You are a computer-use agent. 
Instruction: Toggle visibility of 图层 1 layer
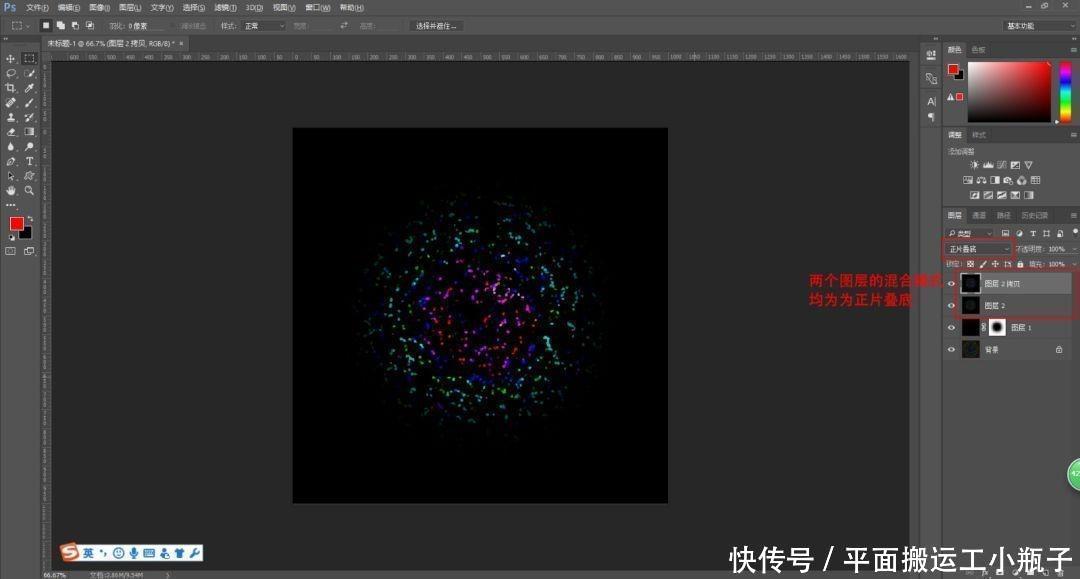tap(951, 328)
